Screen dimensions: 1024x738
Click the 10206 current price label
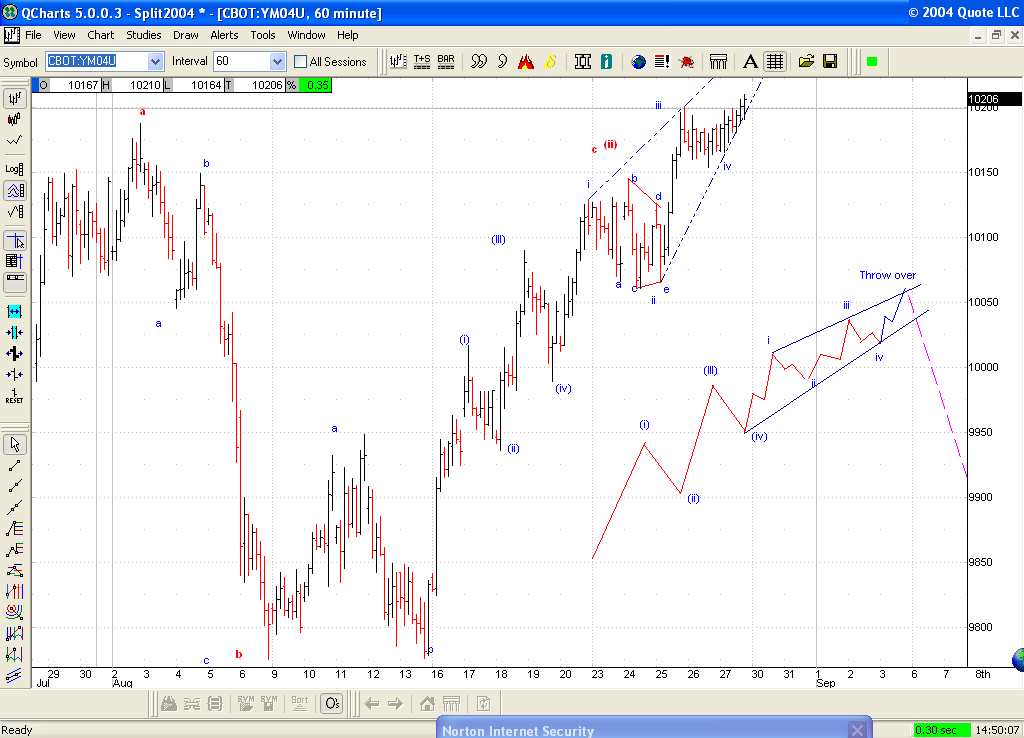[x=995, y=99]
